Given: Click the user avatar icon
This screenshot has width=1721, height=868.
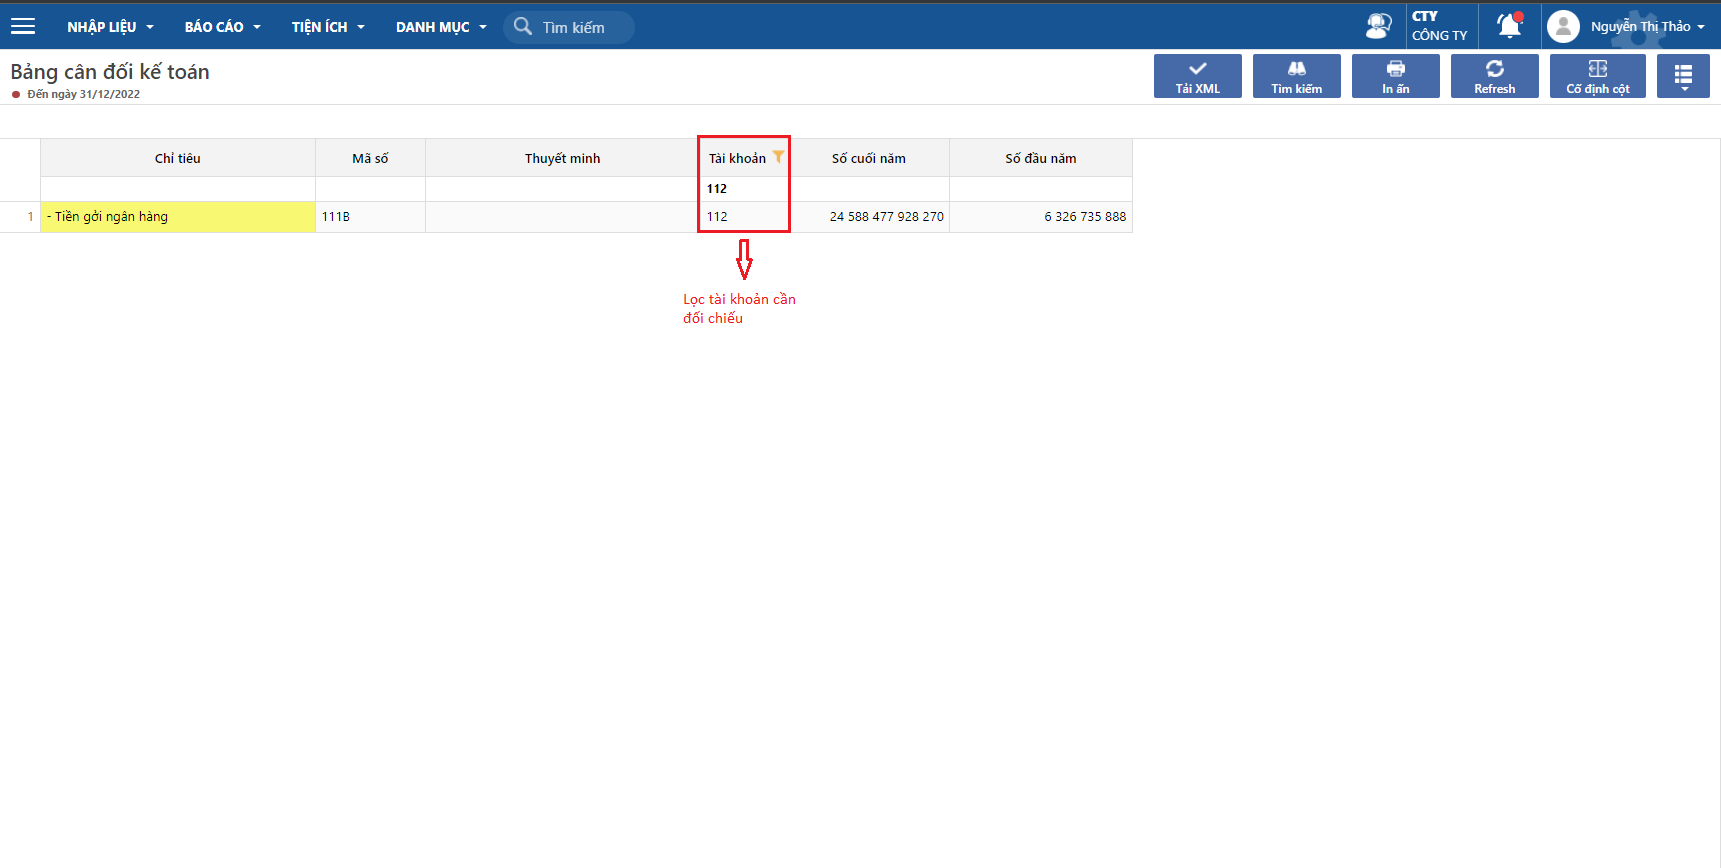Looking at the screenshot, I should coord(1563,27).
